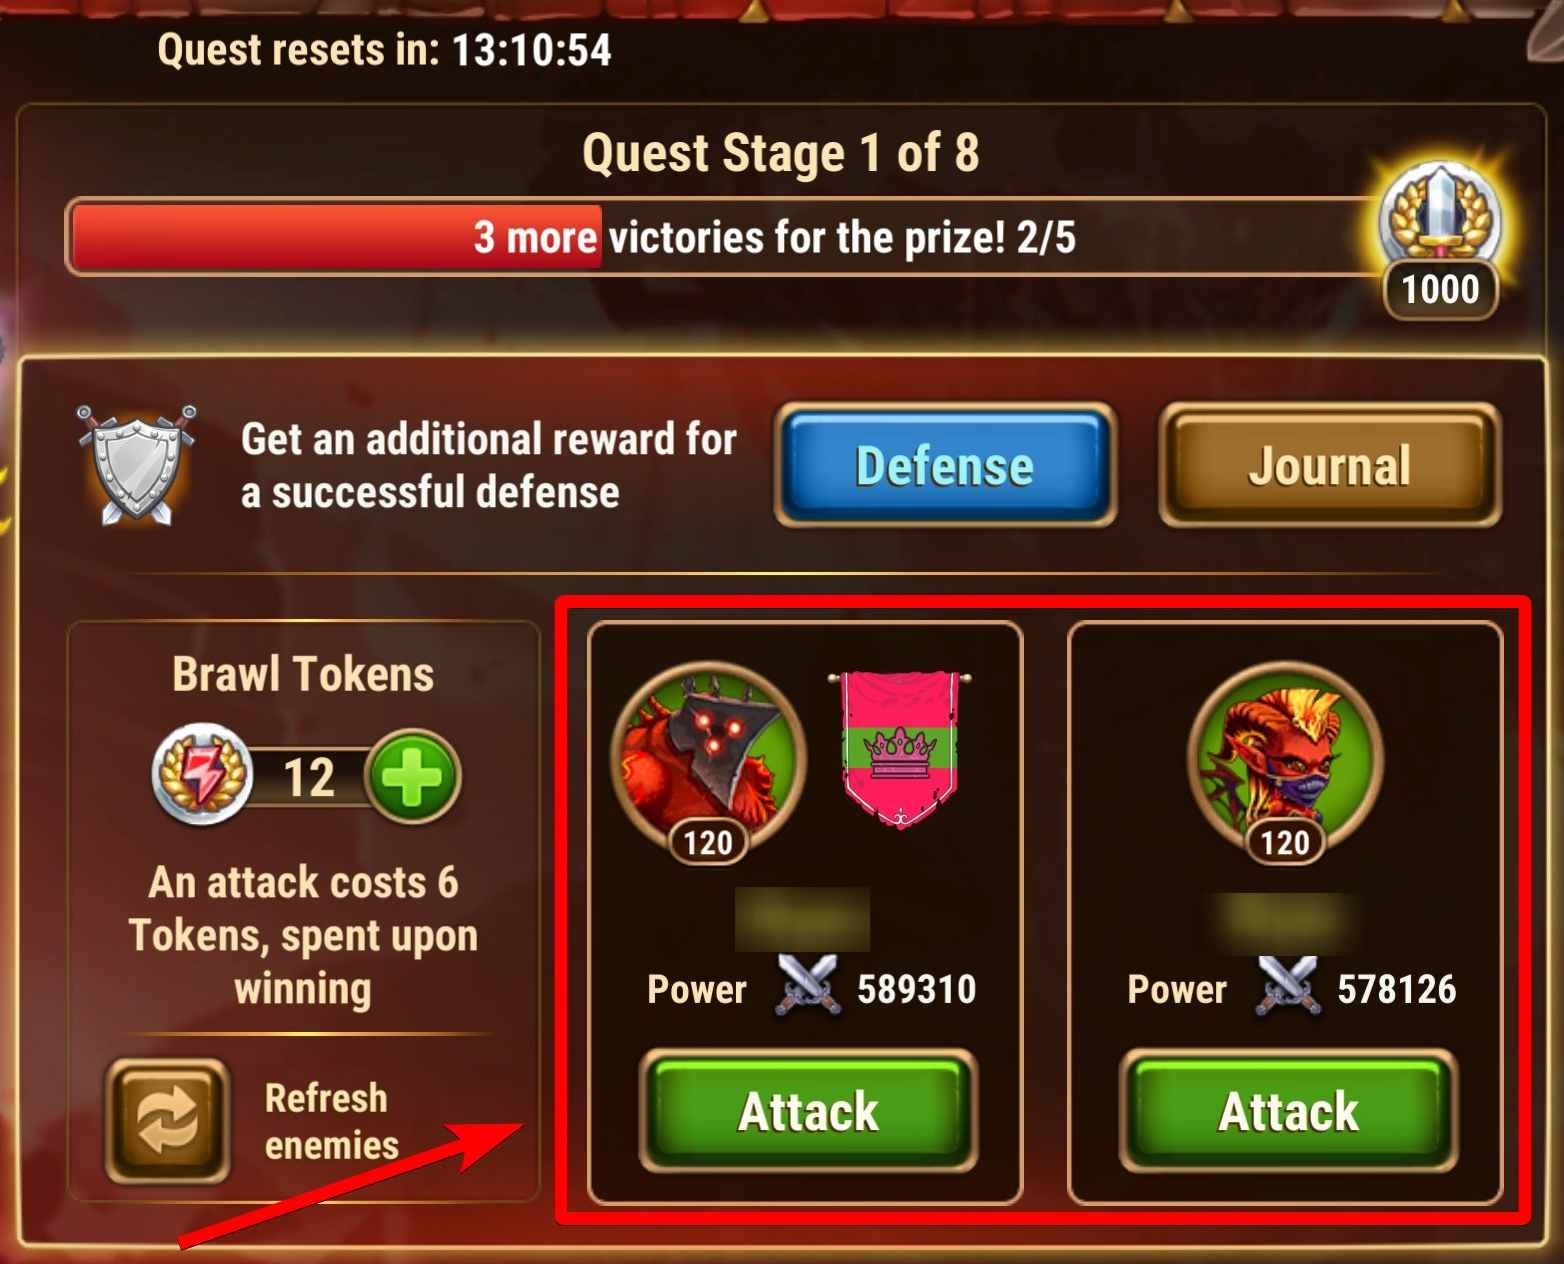The image size is (1564, 1264).
Task: Select the shield with crossed swords icon
Action: pyautogui.click(x=137, y=464)
